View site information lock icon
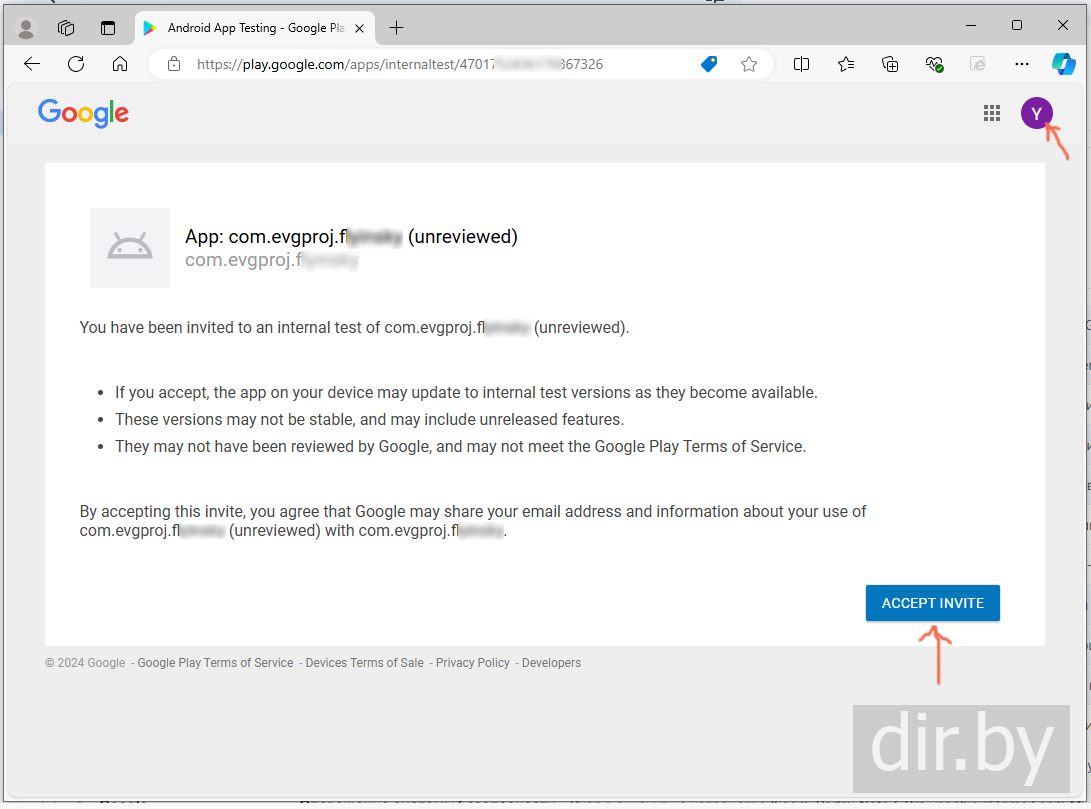This screenshot has height=809, width=1091. pyautogui.click(x=174, y=65)
